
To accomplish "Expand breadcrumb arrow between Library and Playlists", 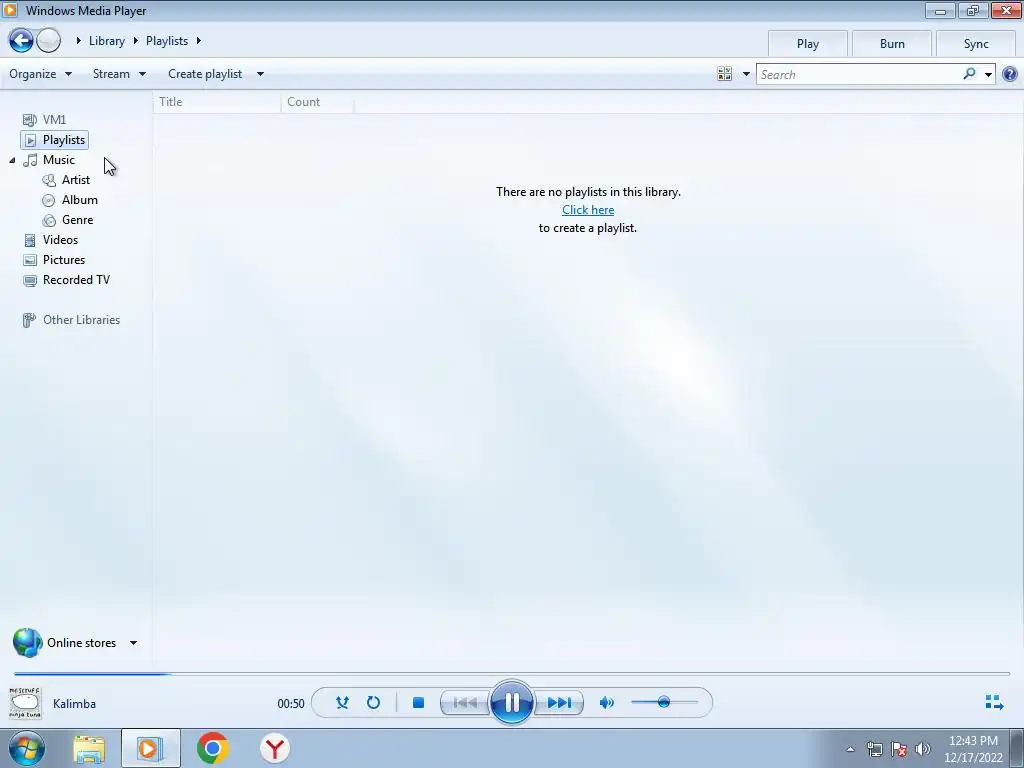I will tap(135, 40).
